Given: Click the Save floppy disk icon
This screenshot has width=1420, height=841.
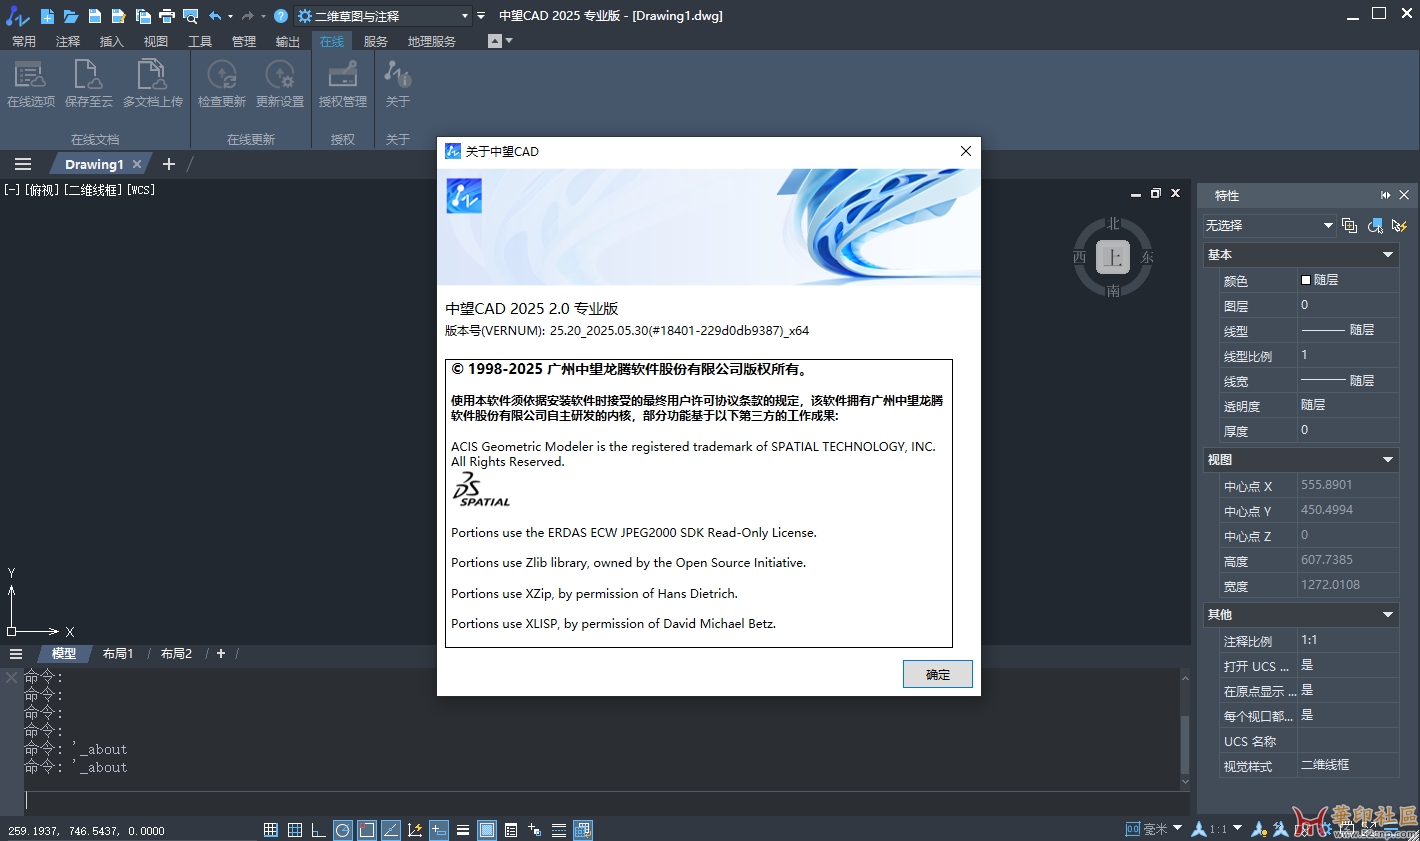Looking at the screenshot, I should [x=95, y=16].
